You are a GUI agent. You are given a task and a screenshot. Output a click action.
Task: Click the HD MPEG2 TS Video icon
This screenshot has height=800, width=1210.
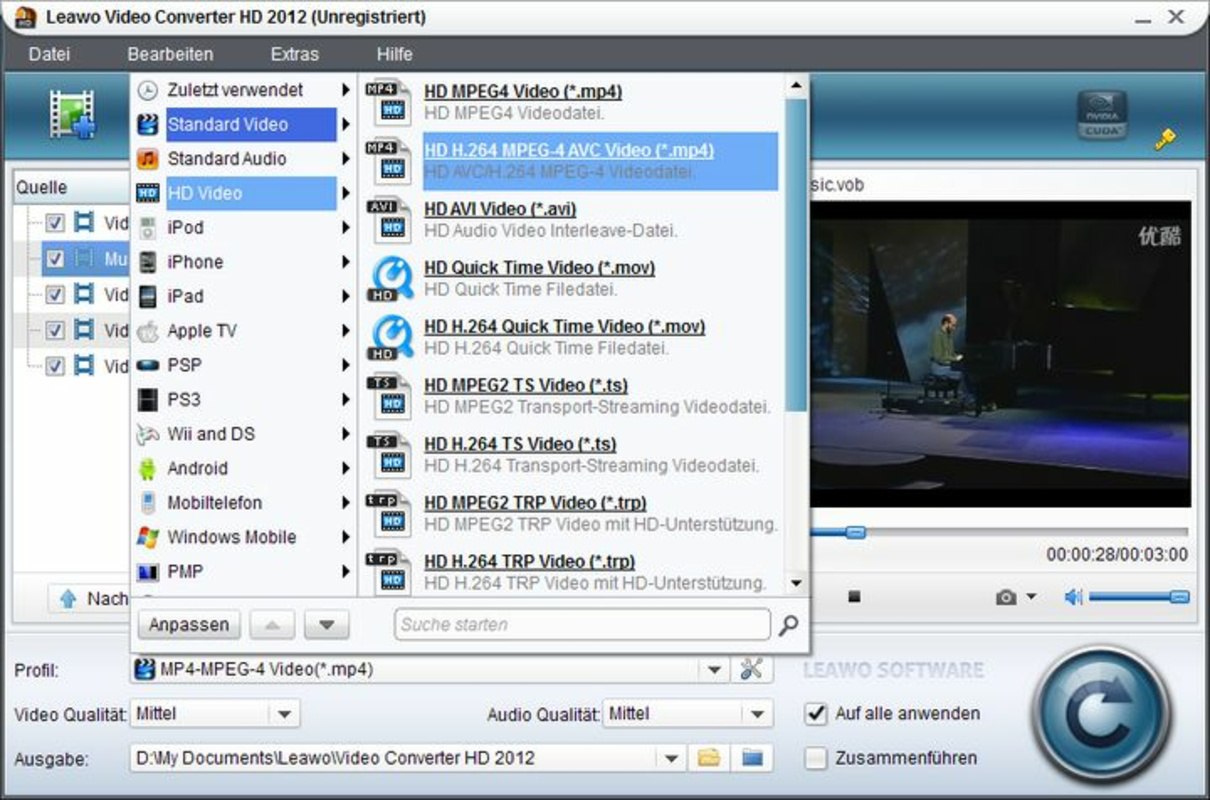(389, 395)
